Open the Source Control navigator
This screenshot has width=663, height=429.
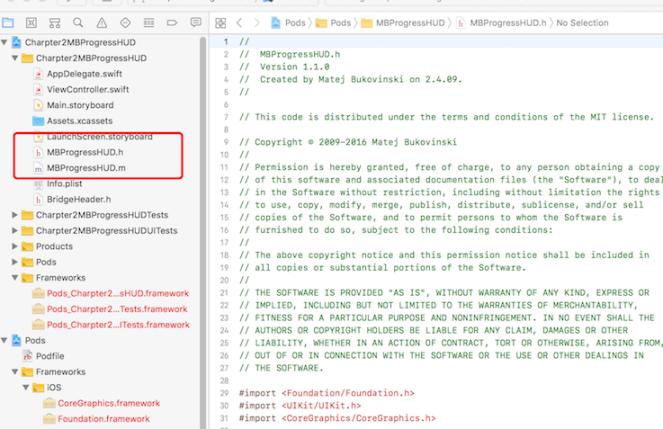pos(33,21)
